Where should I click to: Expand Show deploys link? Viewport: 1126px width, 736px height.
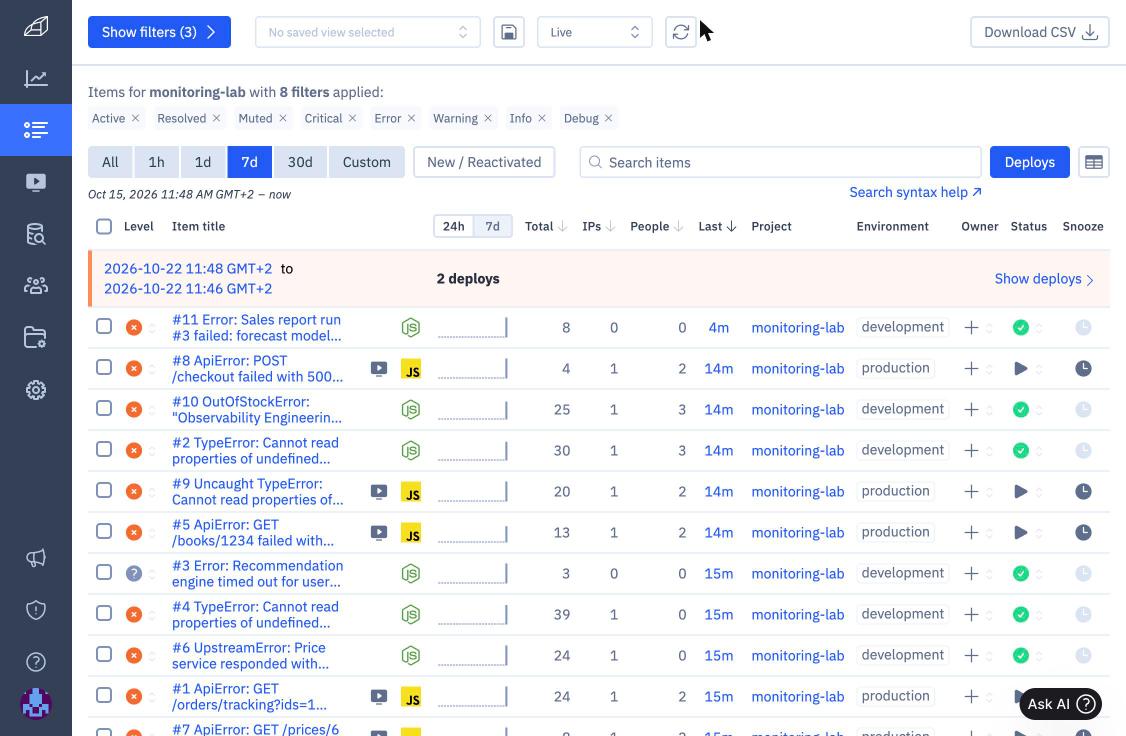pyautogui.click(x=1044, y=279)
